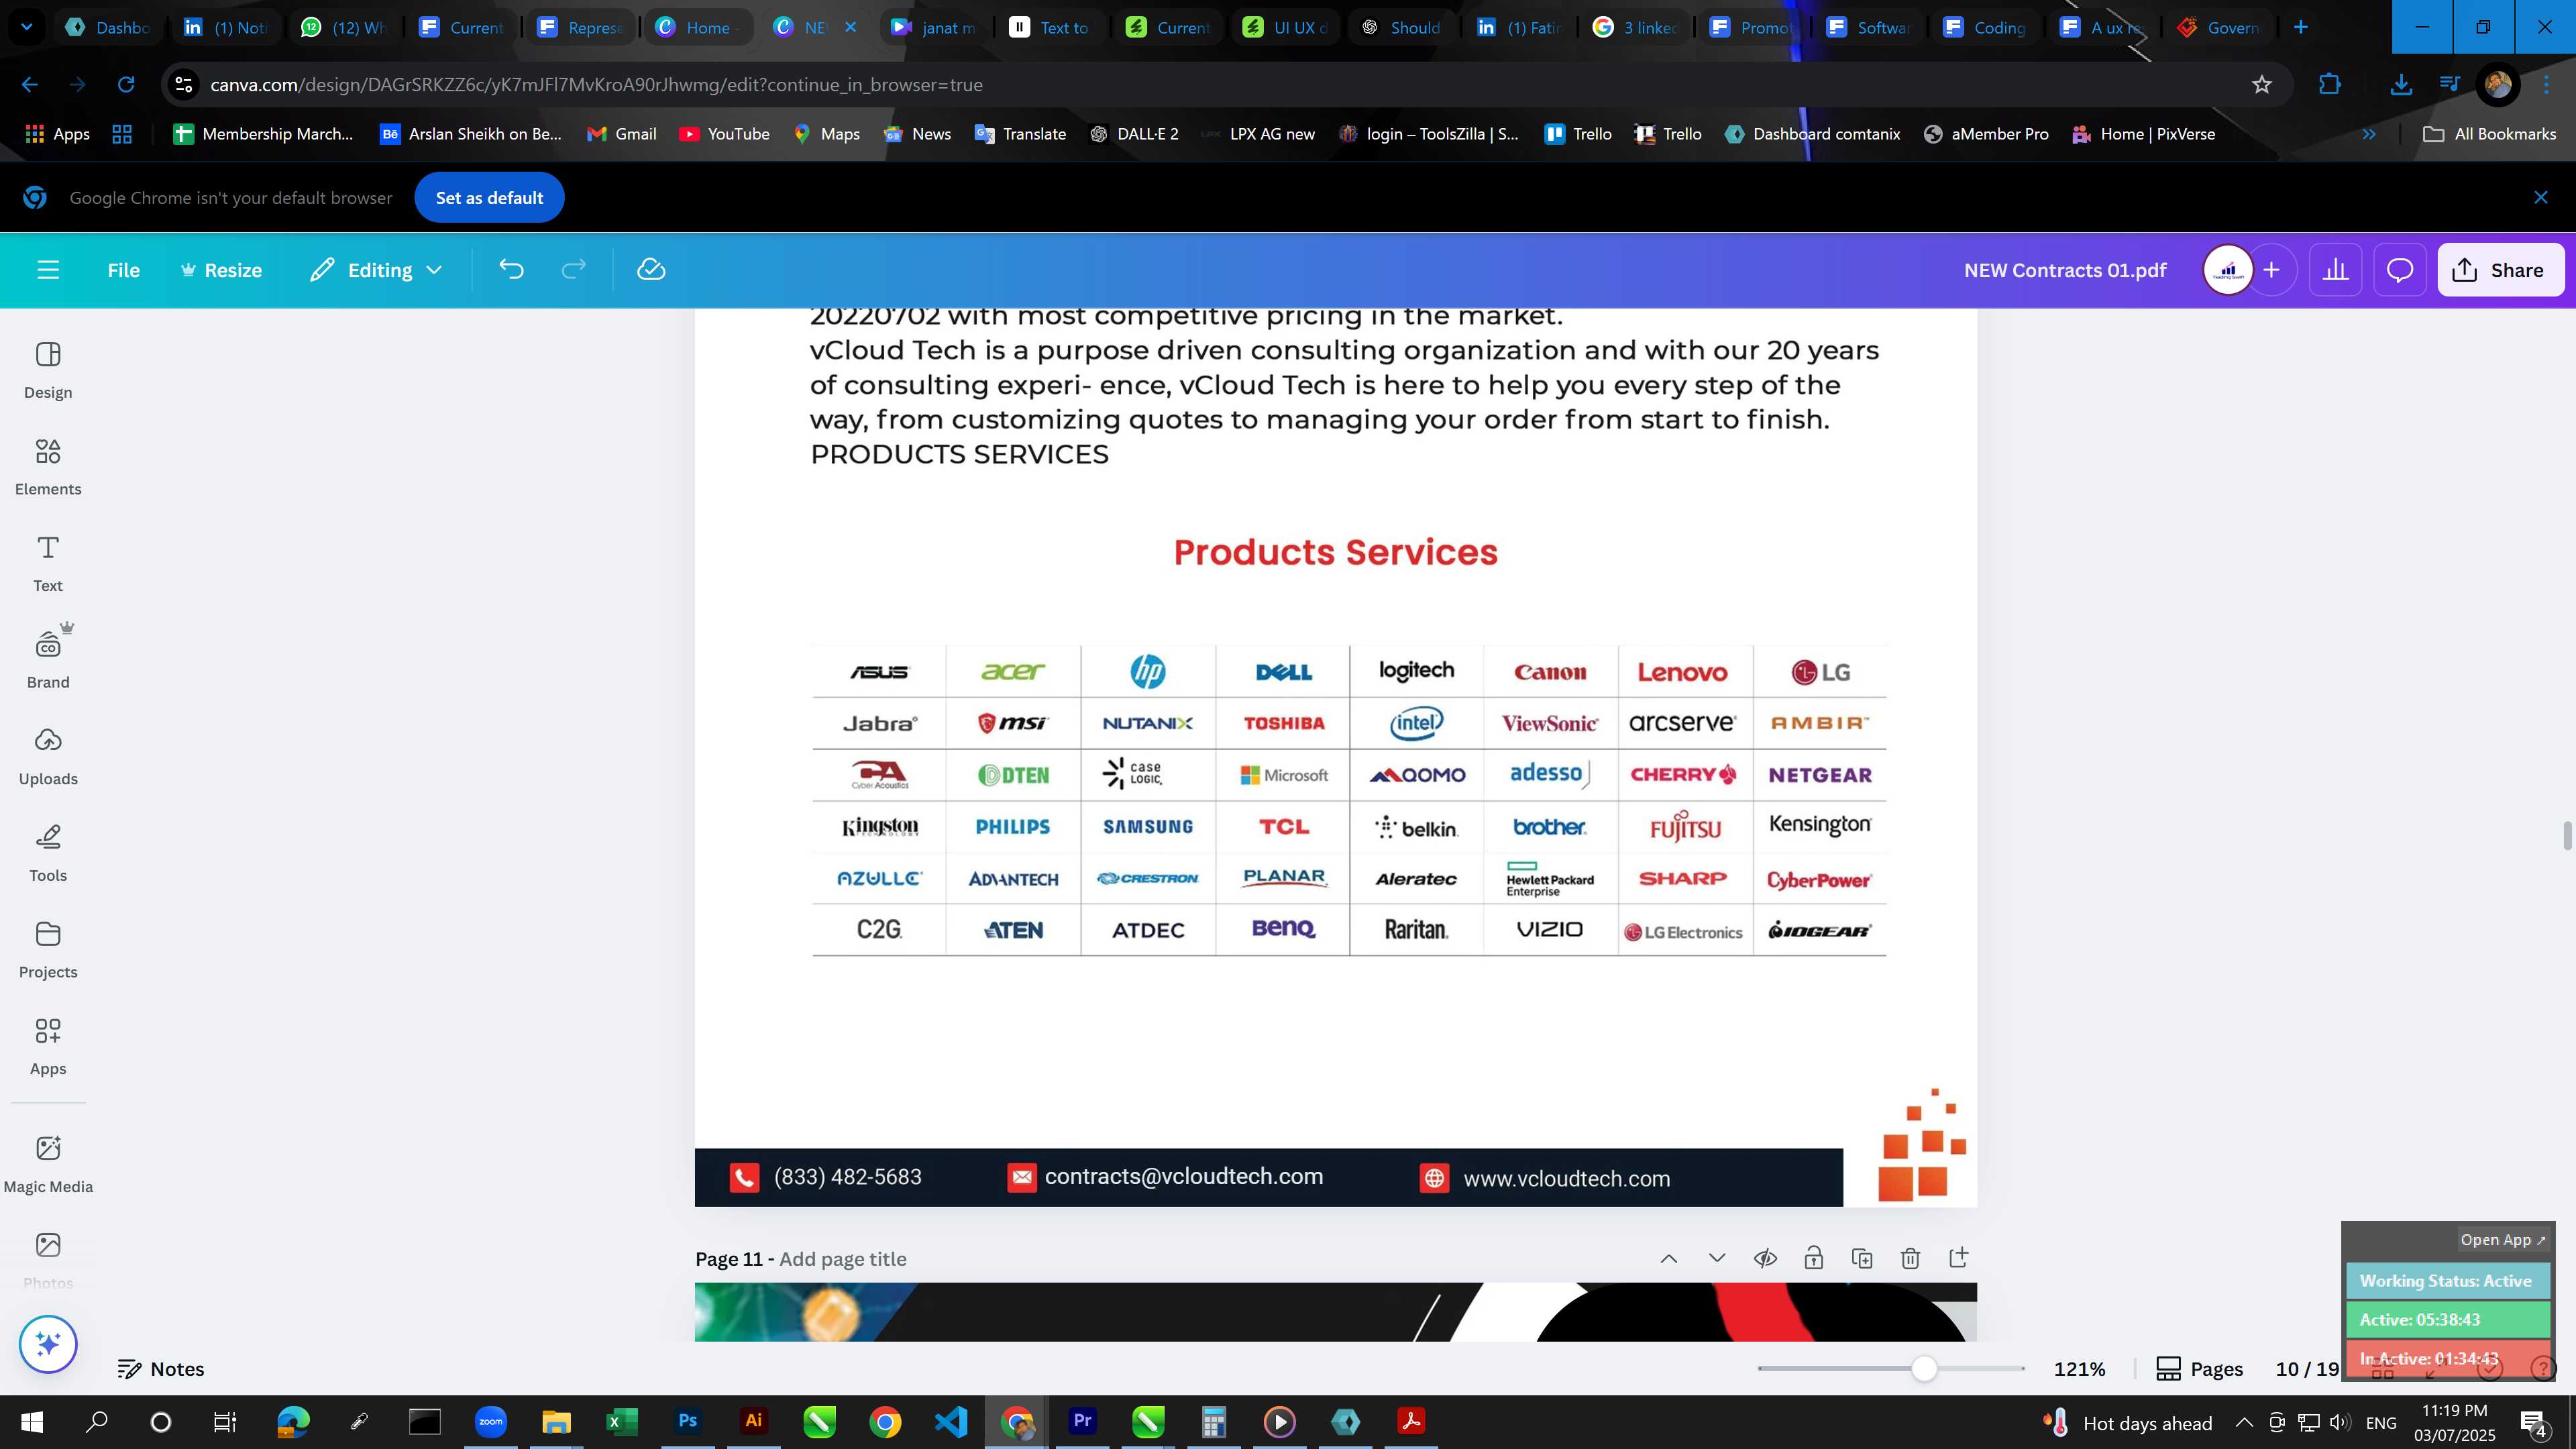Viewport: 2576px width, 1449px height.
Task: Hide Page 11 with the eye icon
Action: pyautogui.click(x=1765, y=1258)
